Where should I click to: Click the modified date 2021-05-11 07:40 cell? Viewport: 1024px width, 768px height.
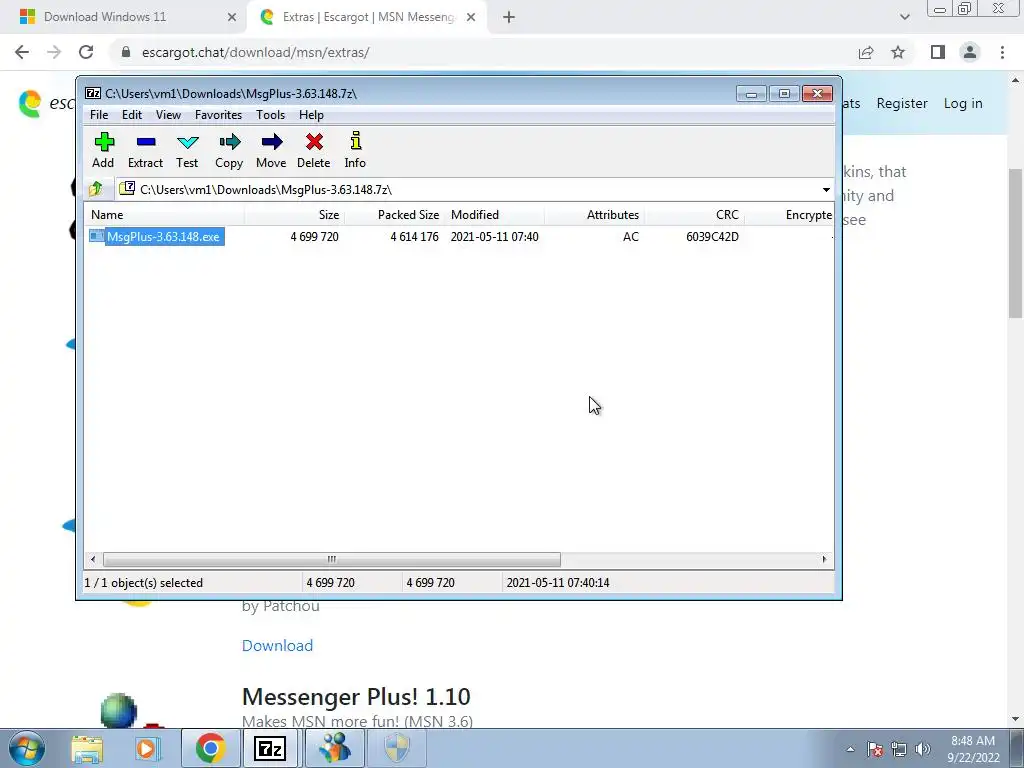click(494, 236)
